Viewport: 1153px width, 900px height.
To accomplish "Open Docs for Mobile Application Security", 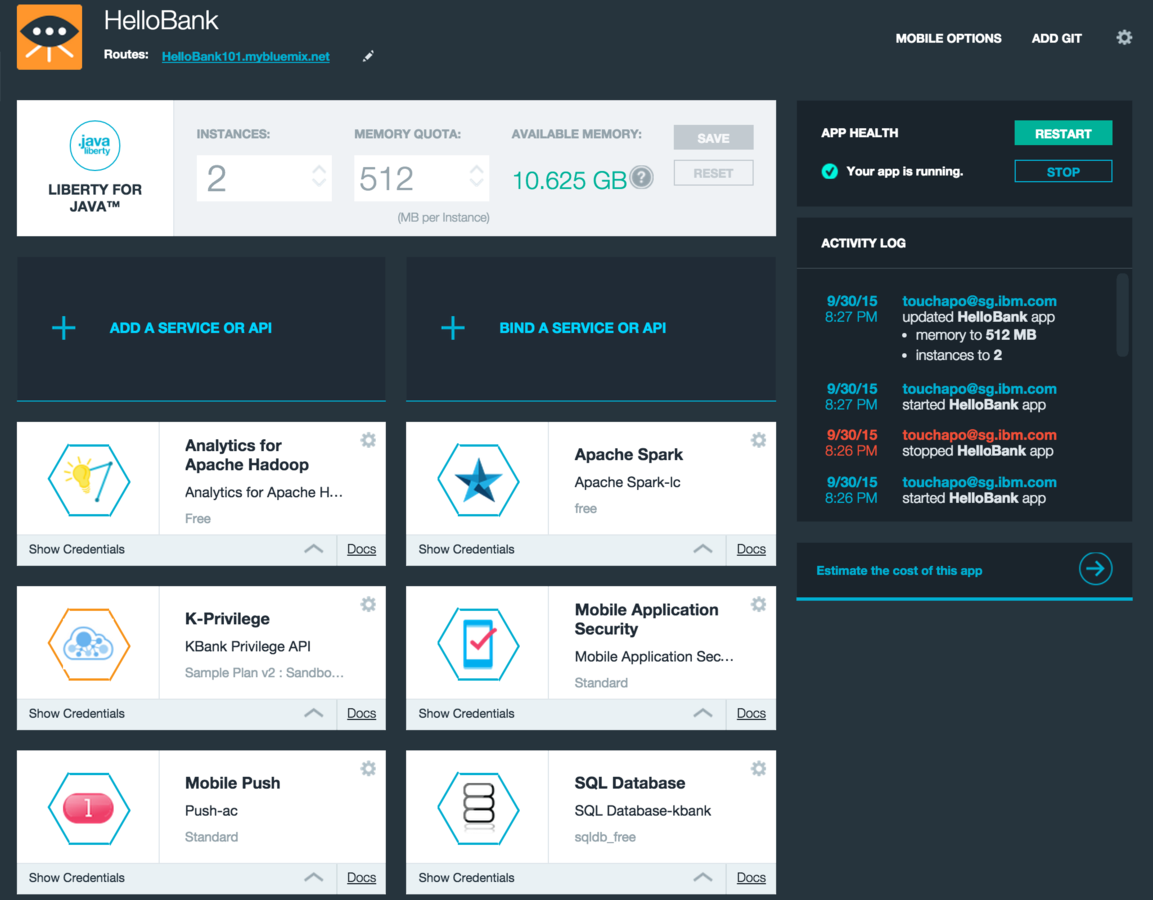I will (x=751, y=713).
